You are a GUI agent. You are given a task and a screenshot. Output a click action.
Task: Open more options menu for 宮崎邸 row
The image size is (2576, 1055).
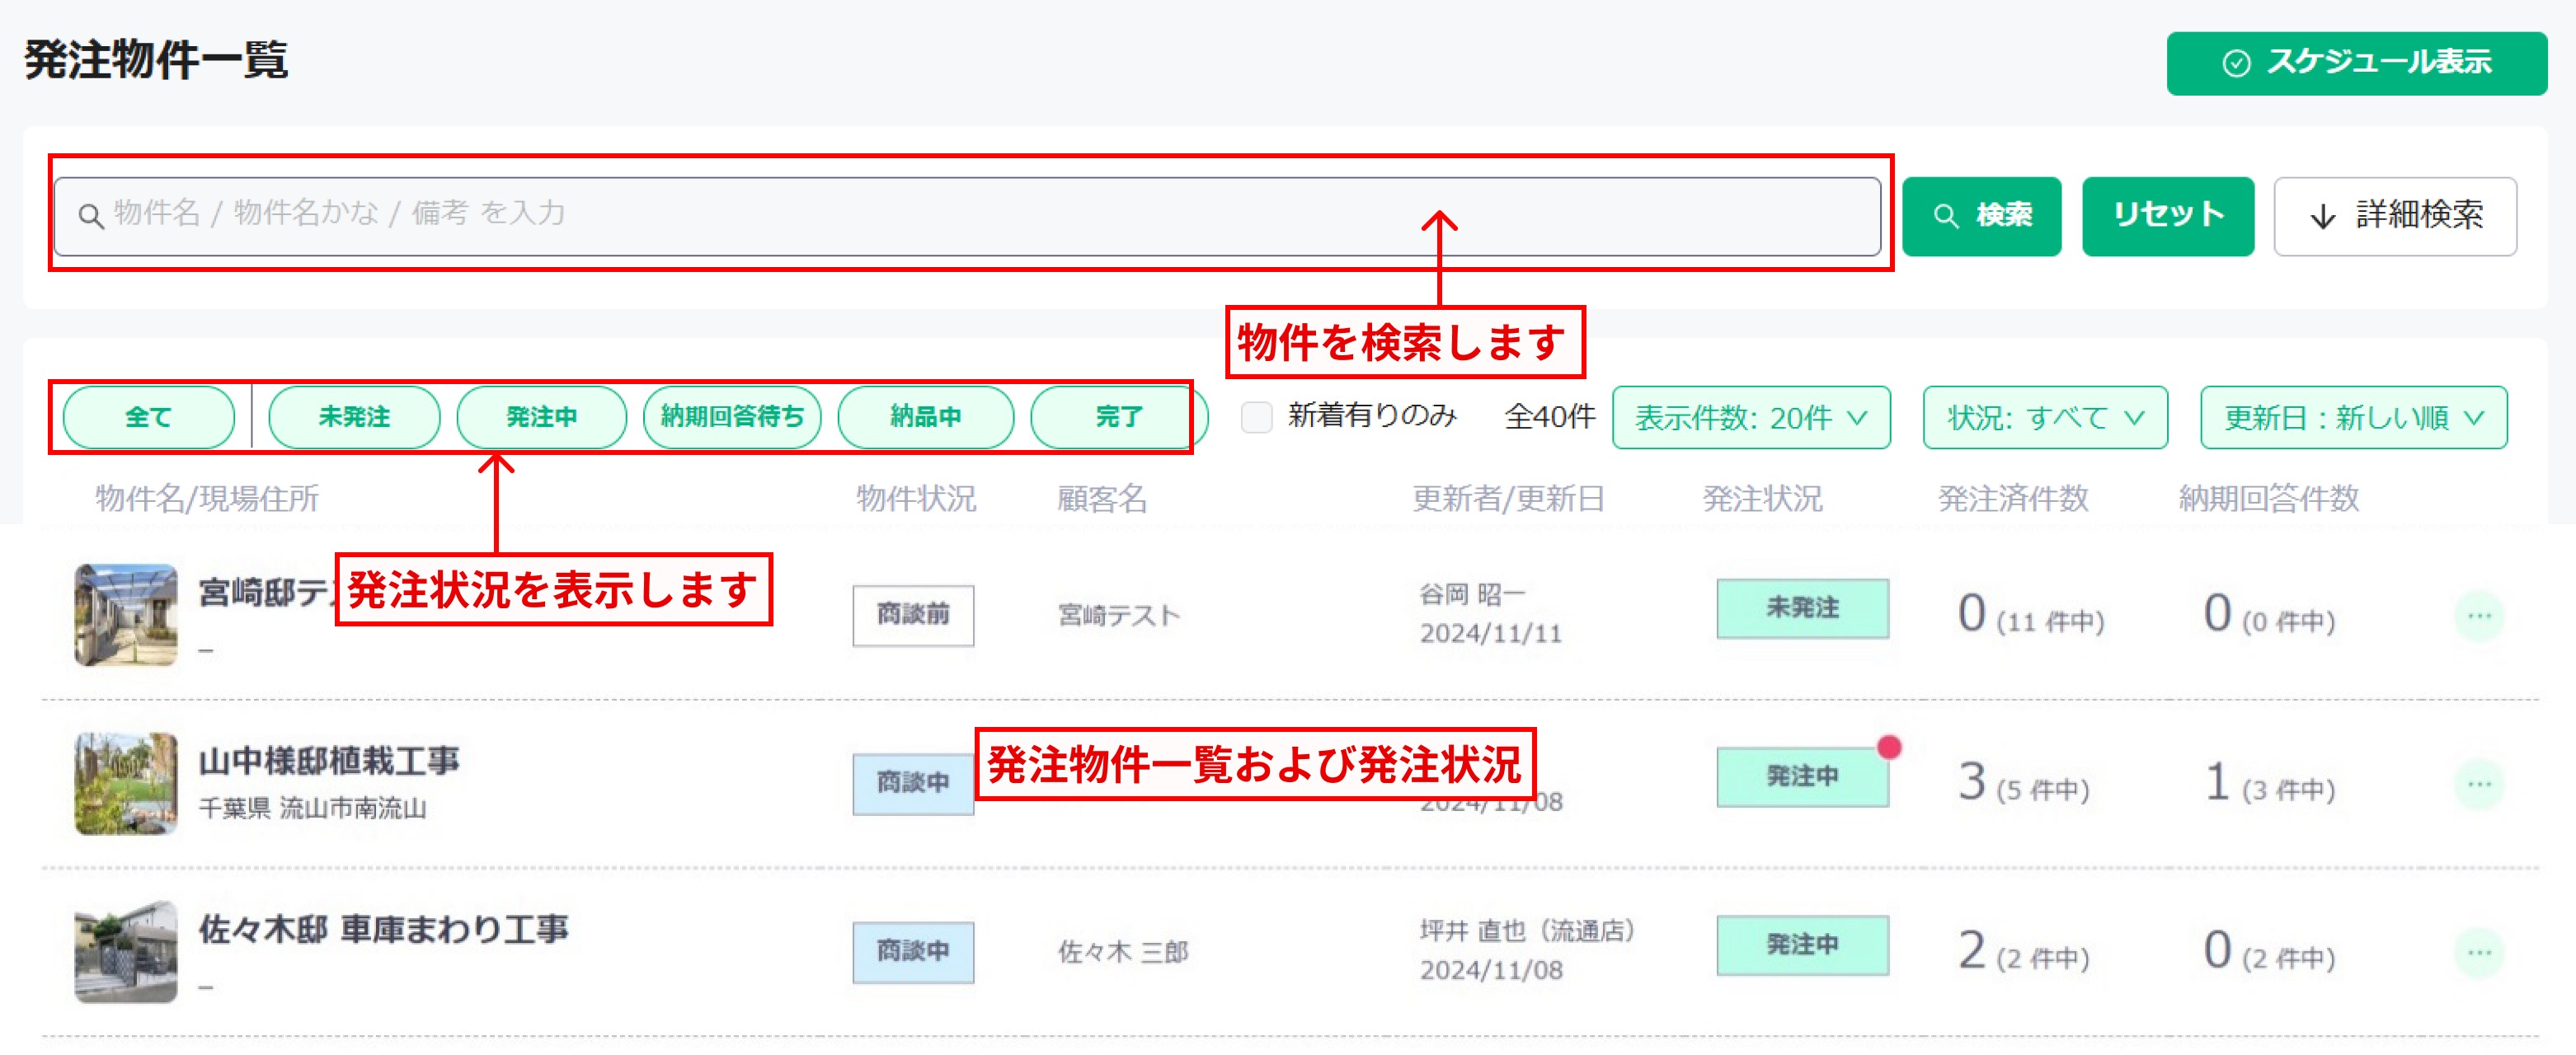pos(2479,615)
